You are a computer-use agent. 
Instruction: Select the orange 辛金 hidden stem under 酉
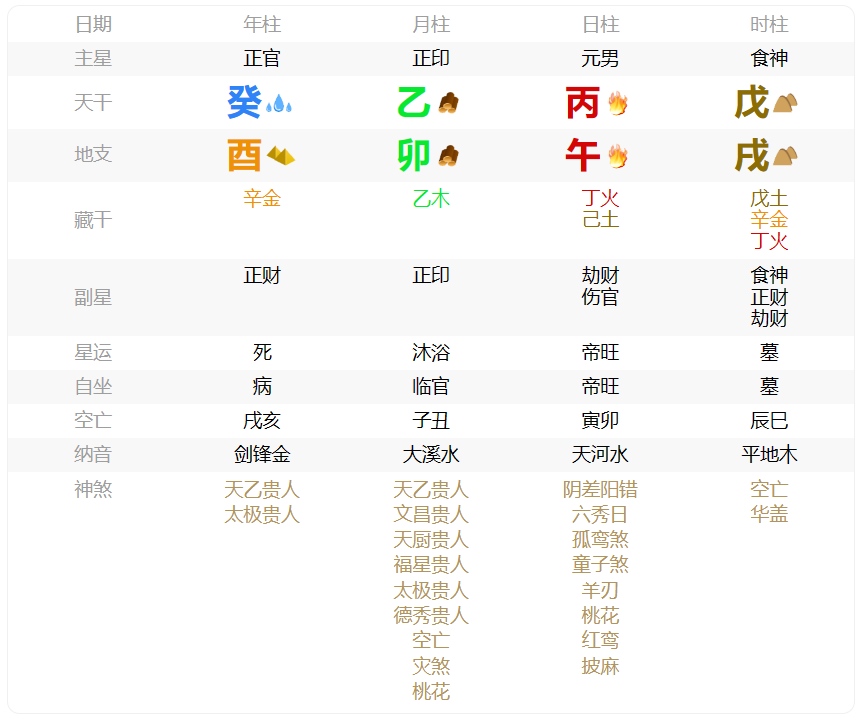[x=262, y=199]
